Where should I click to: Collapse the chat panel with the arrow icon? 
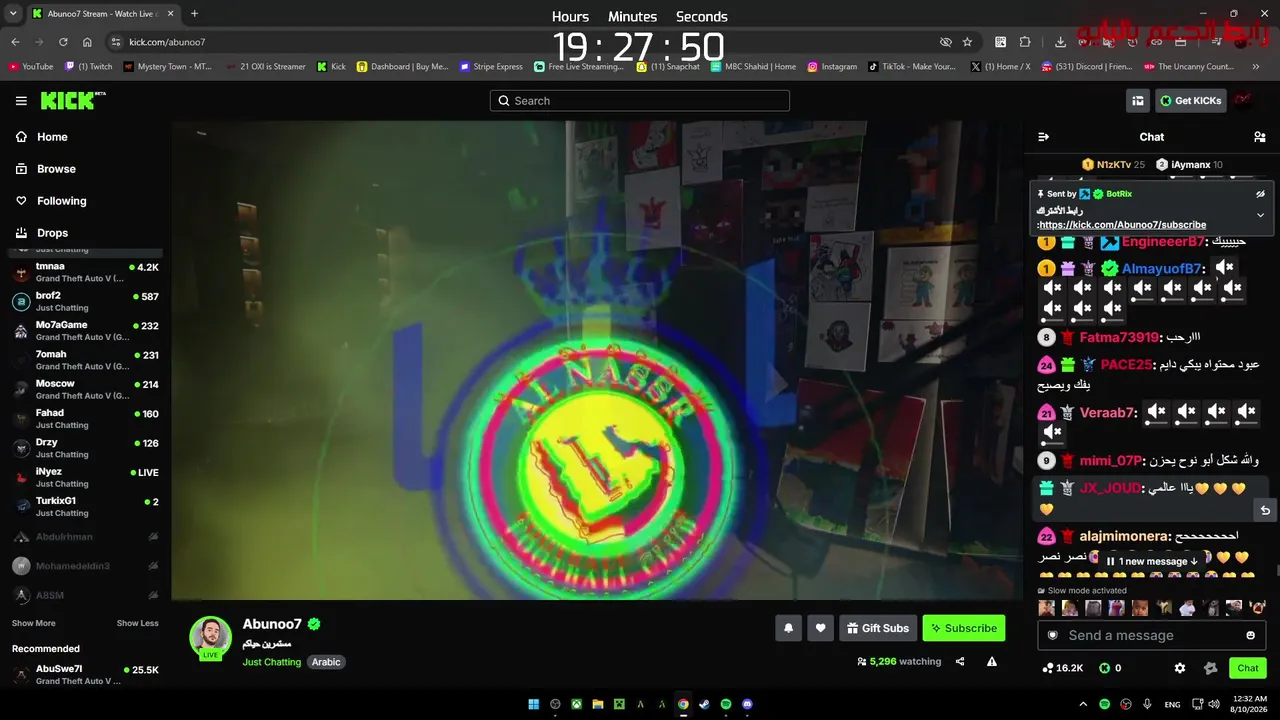(x=1043, y=137)
